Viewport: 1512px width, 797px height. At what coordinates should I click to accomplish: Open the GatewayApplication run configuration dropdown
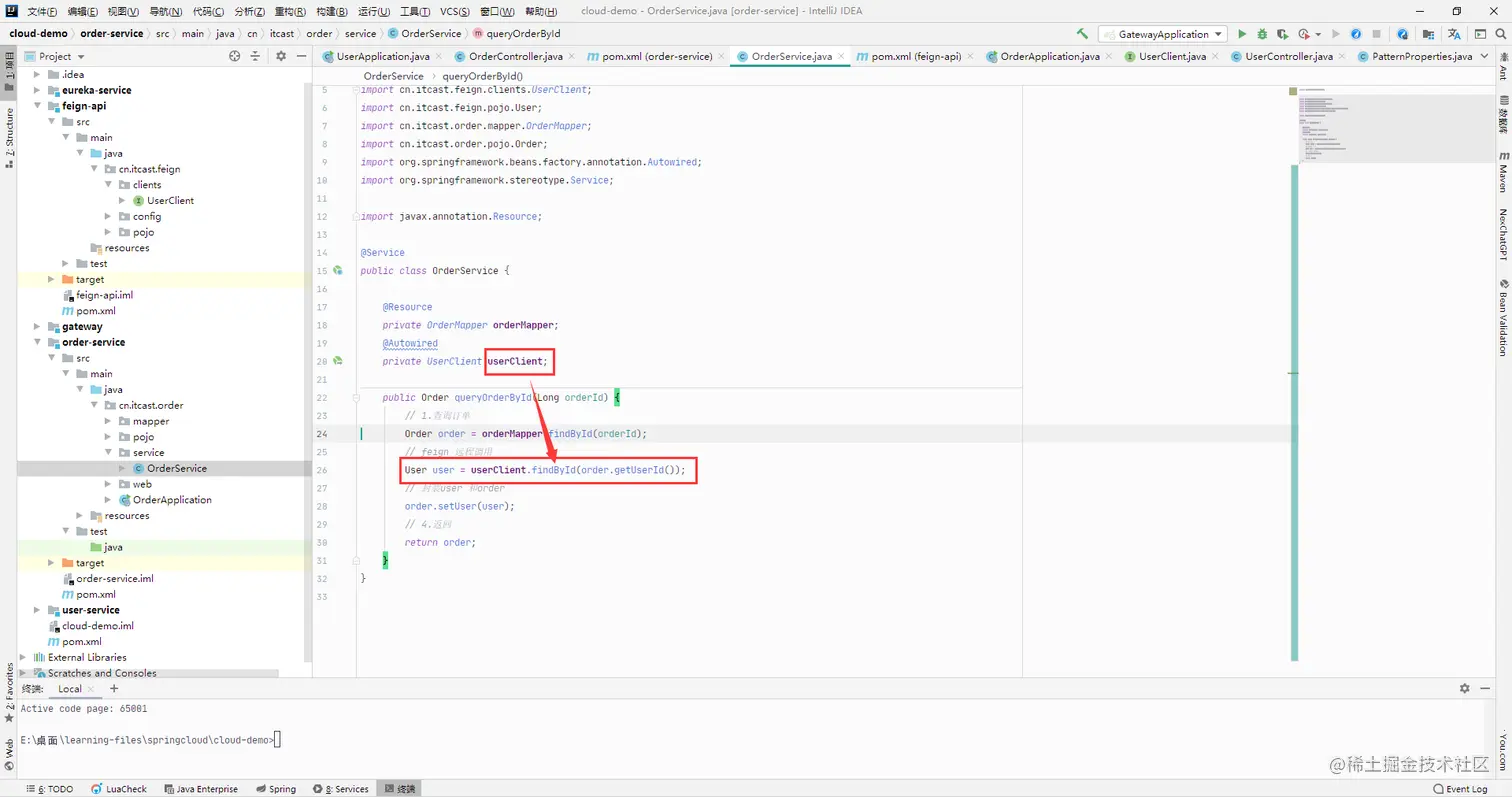coord(1163,34)
